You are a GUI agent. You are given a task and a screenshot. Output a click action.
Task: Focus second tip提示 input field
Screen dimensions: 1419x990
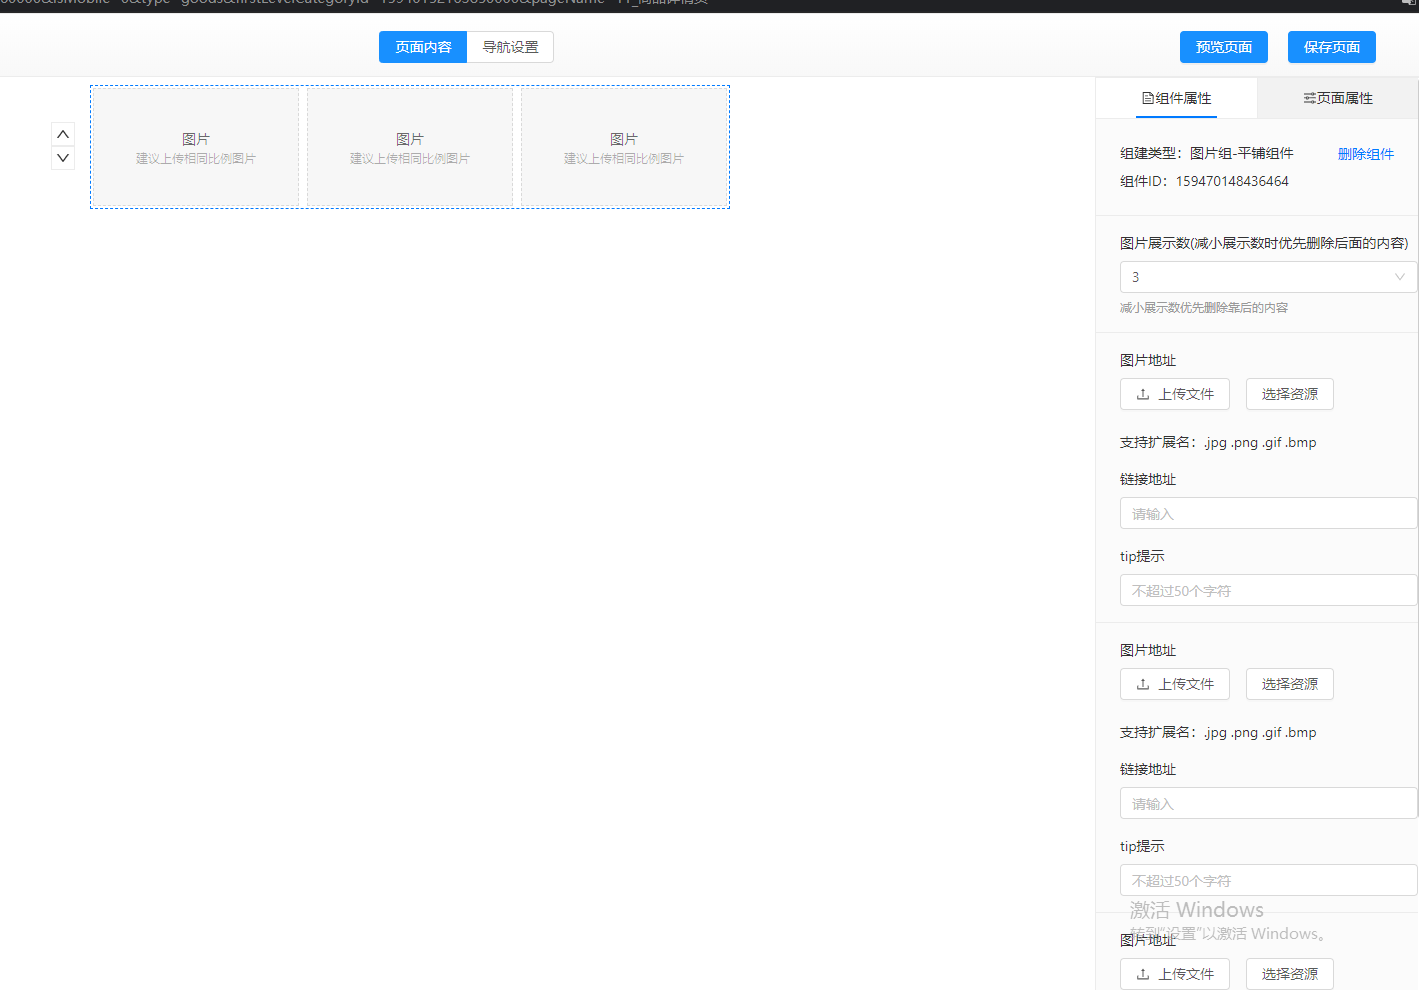click(x=1268, y=880)
